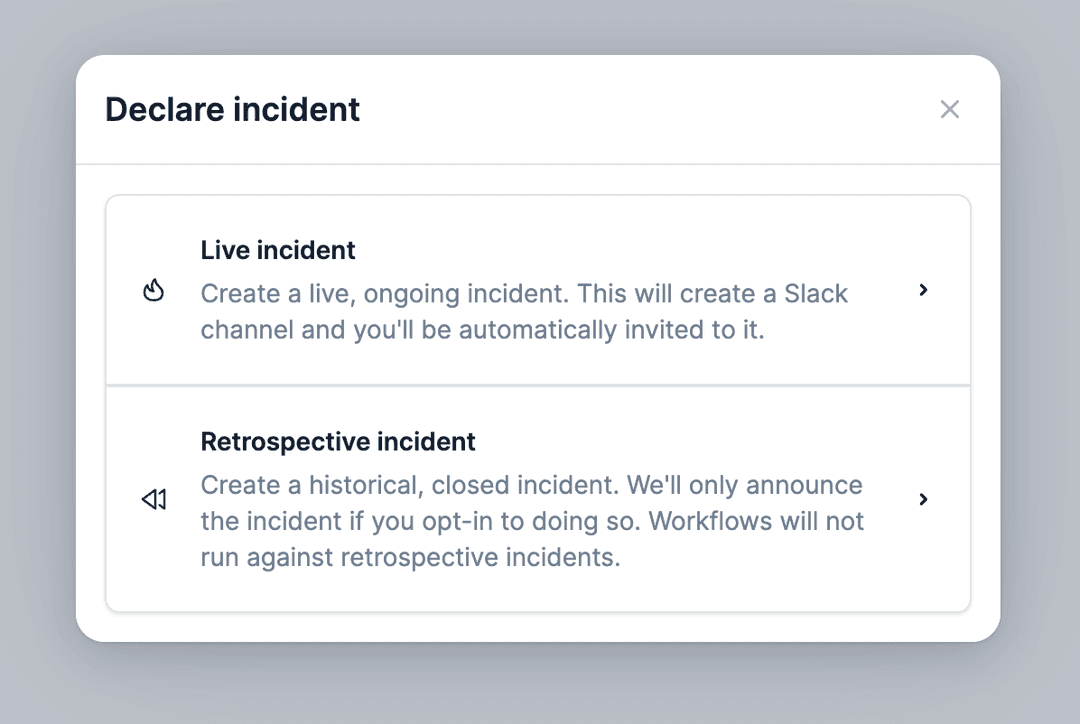The width and height of the screenshot is (1080, 724).
Task: Click the Live incident heading text
Action: click(277, 250)
